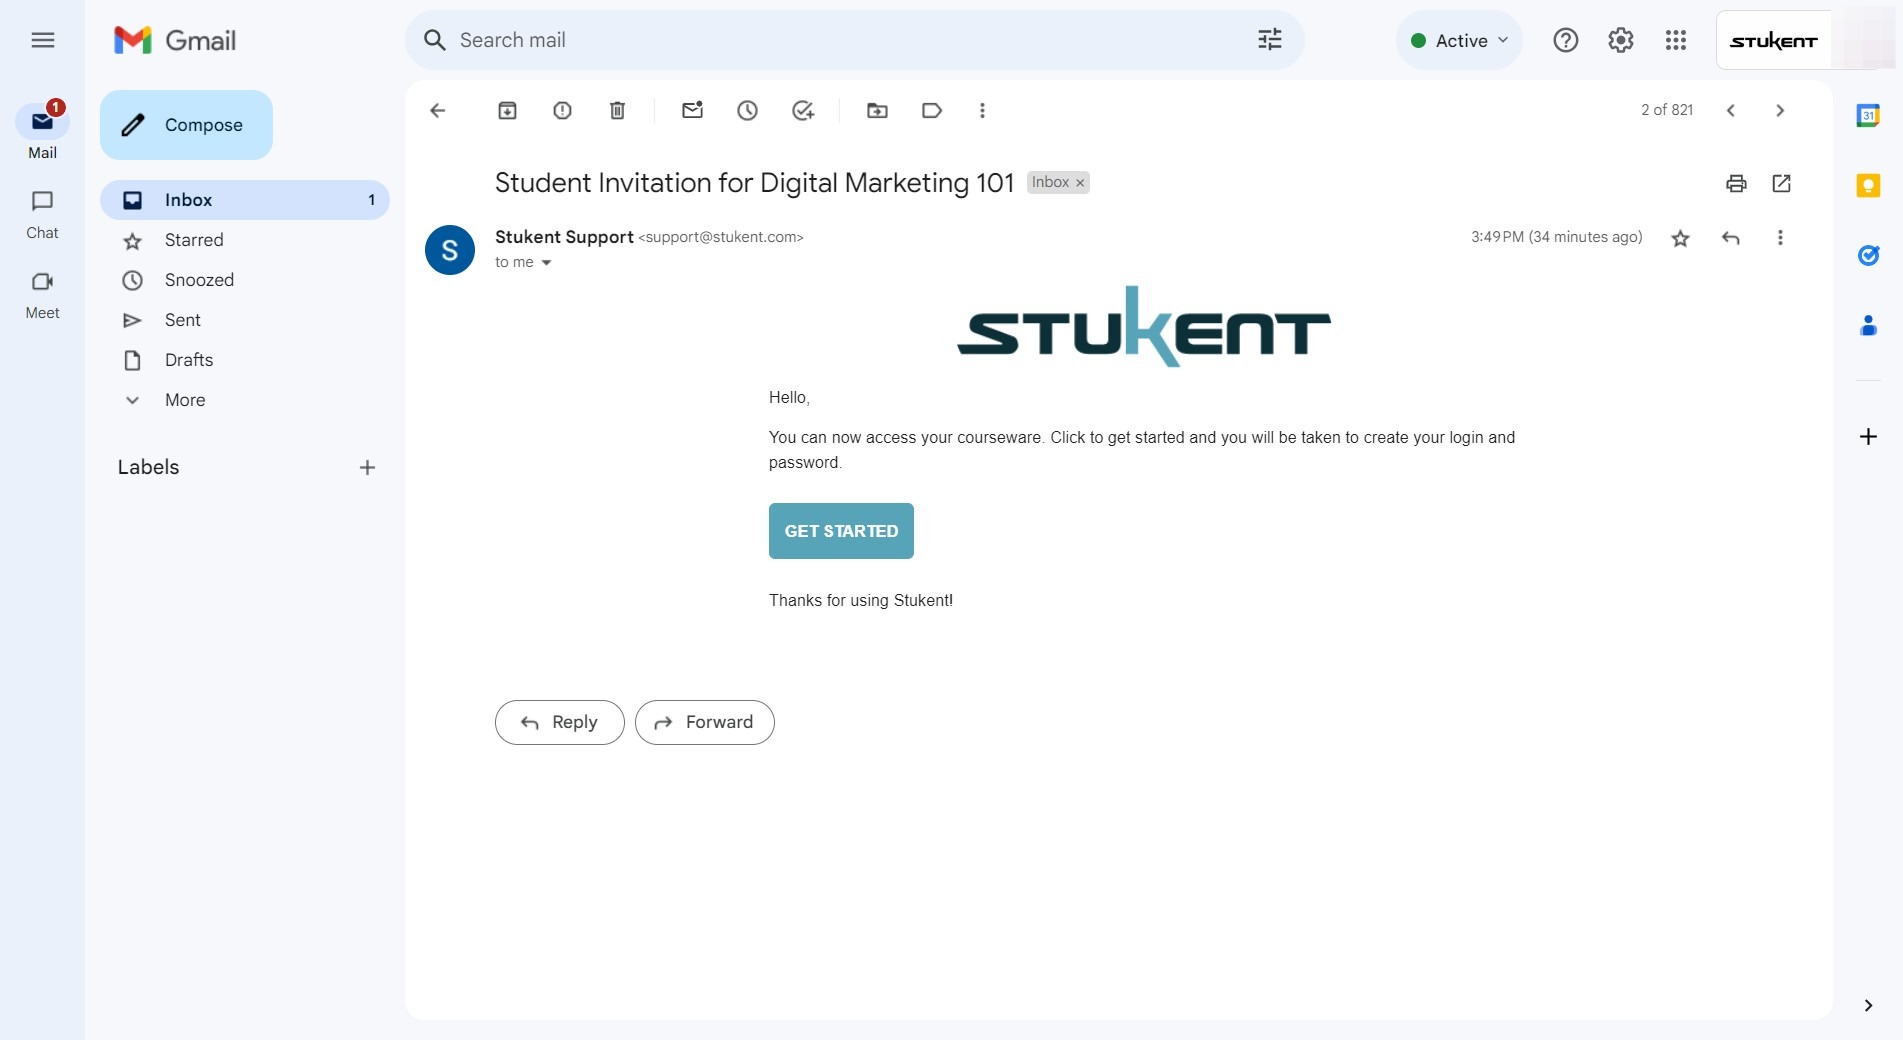
Task: Click the Stukent Support sender avatar
Action: coord(450,250)
